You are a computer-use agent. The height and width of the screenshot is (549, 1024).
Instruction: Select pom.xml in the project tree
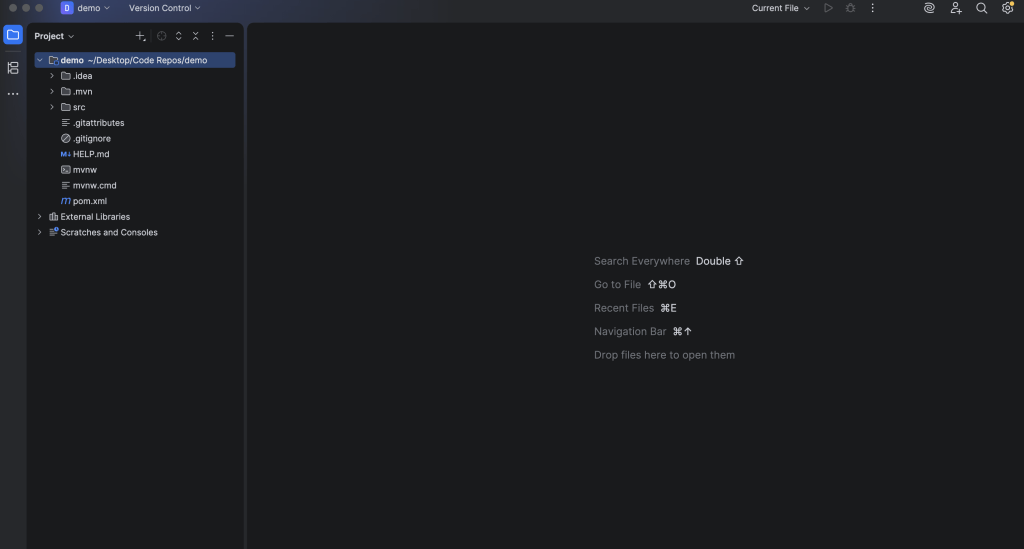coord(89,201)
